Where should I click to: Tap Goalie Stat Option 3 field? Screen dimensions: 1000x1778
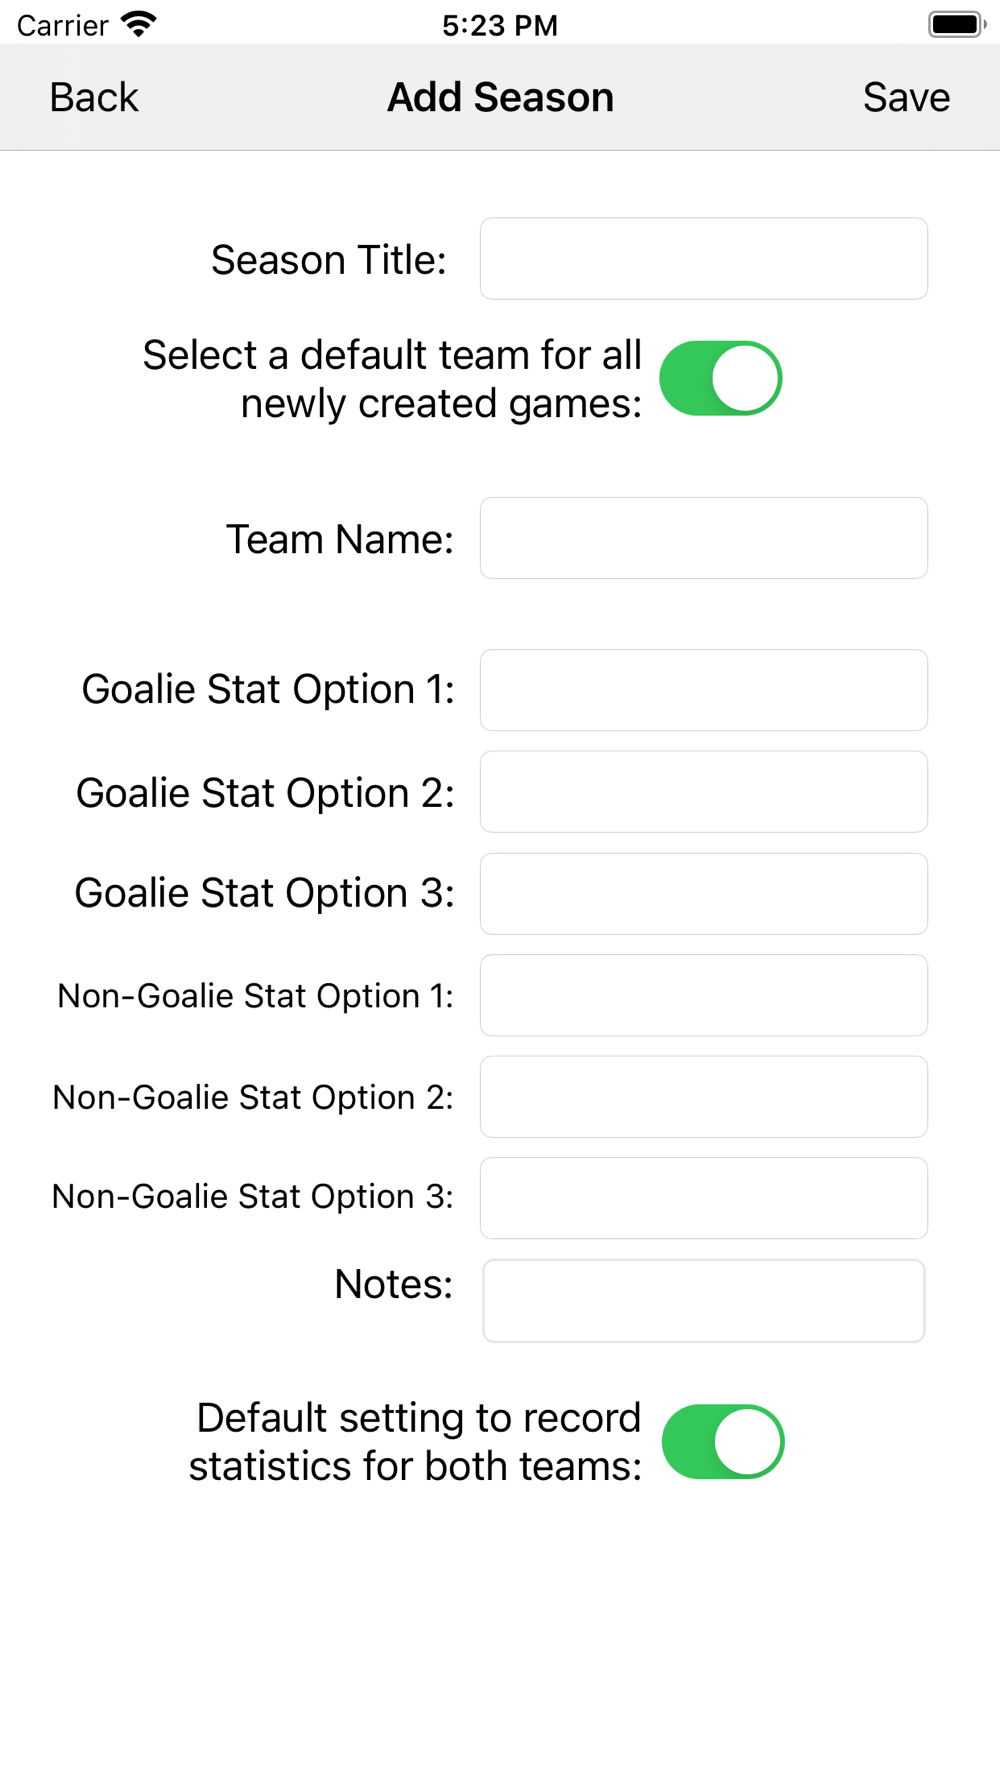tap(703, 894)
